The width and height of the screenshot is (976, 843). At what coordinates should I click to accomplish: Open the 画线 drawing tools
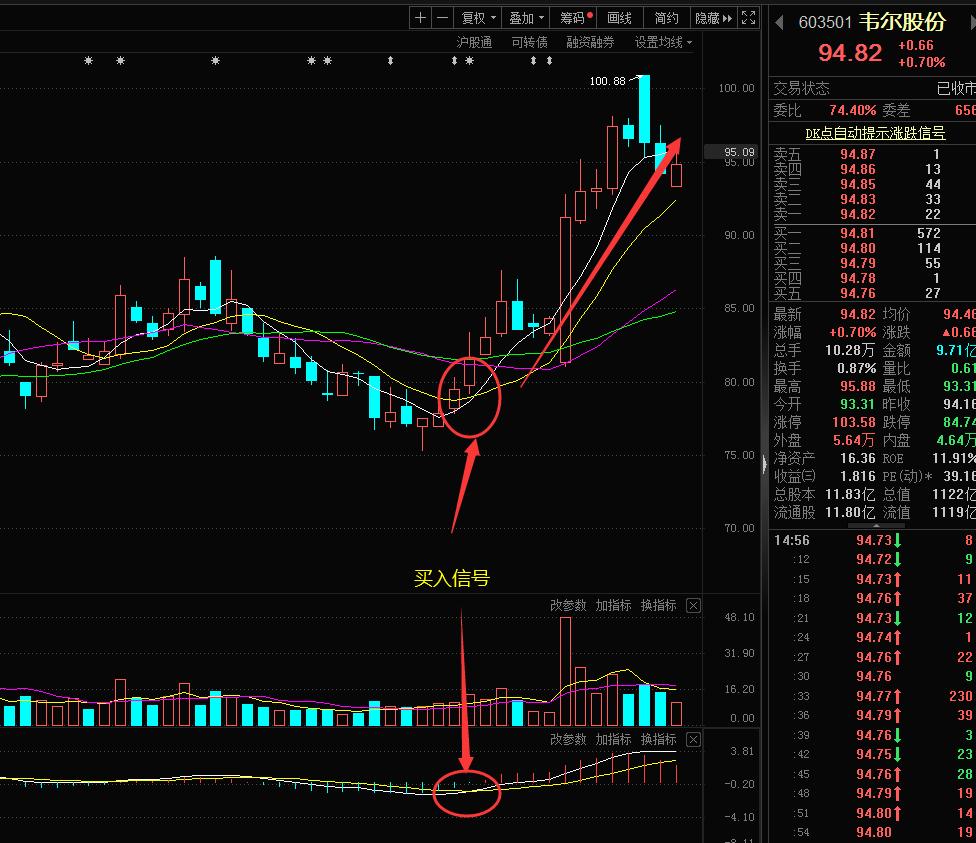click(x=619, y=18)
